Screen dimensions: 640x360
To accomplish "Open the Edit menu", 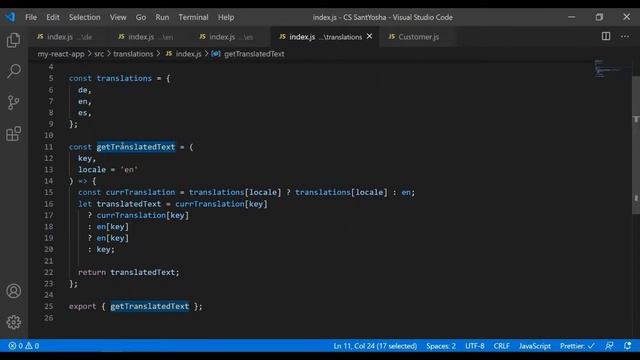I will [53, 17].
